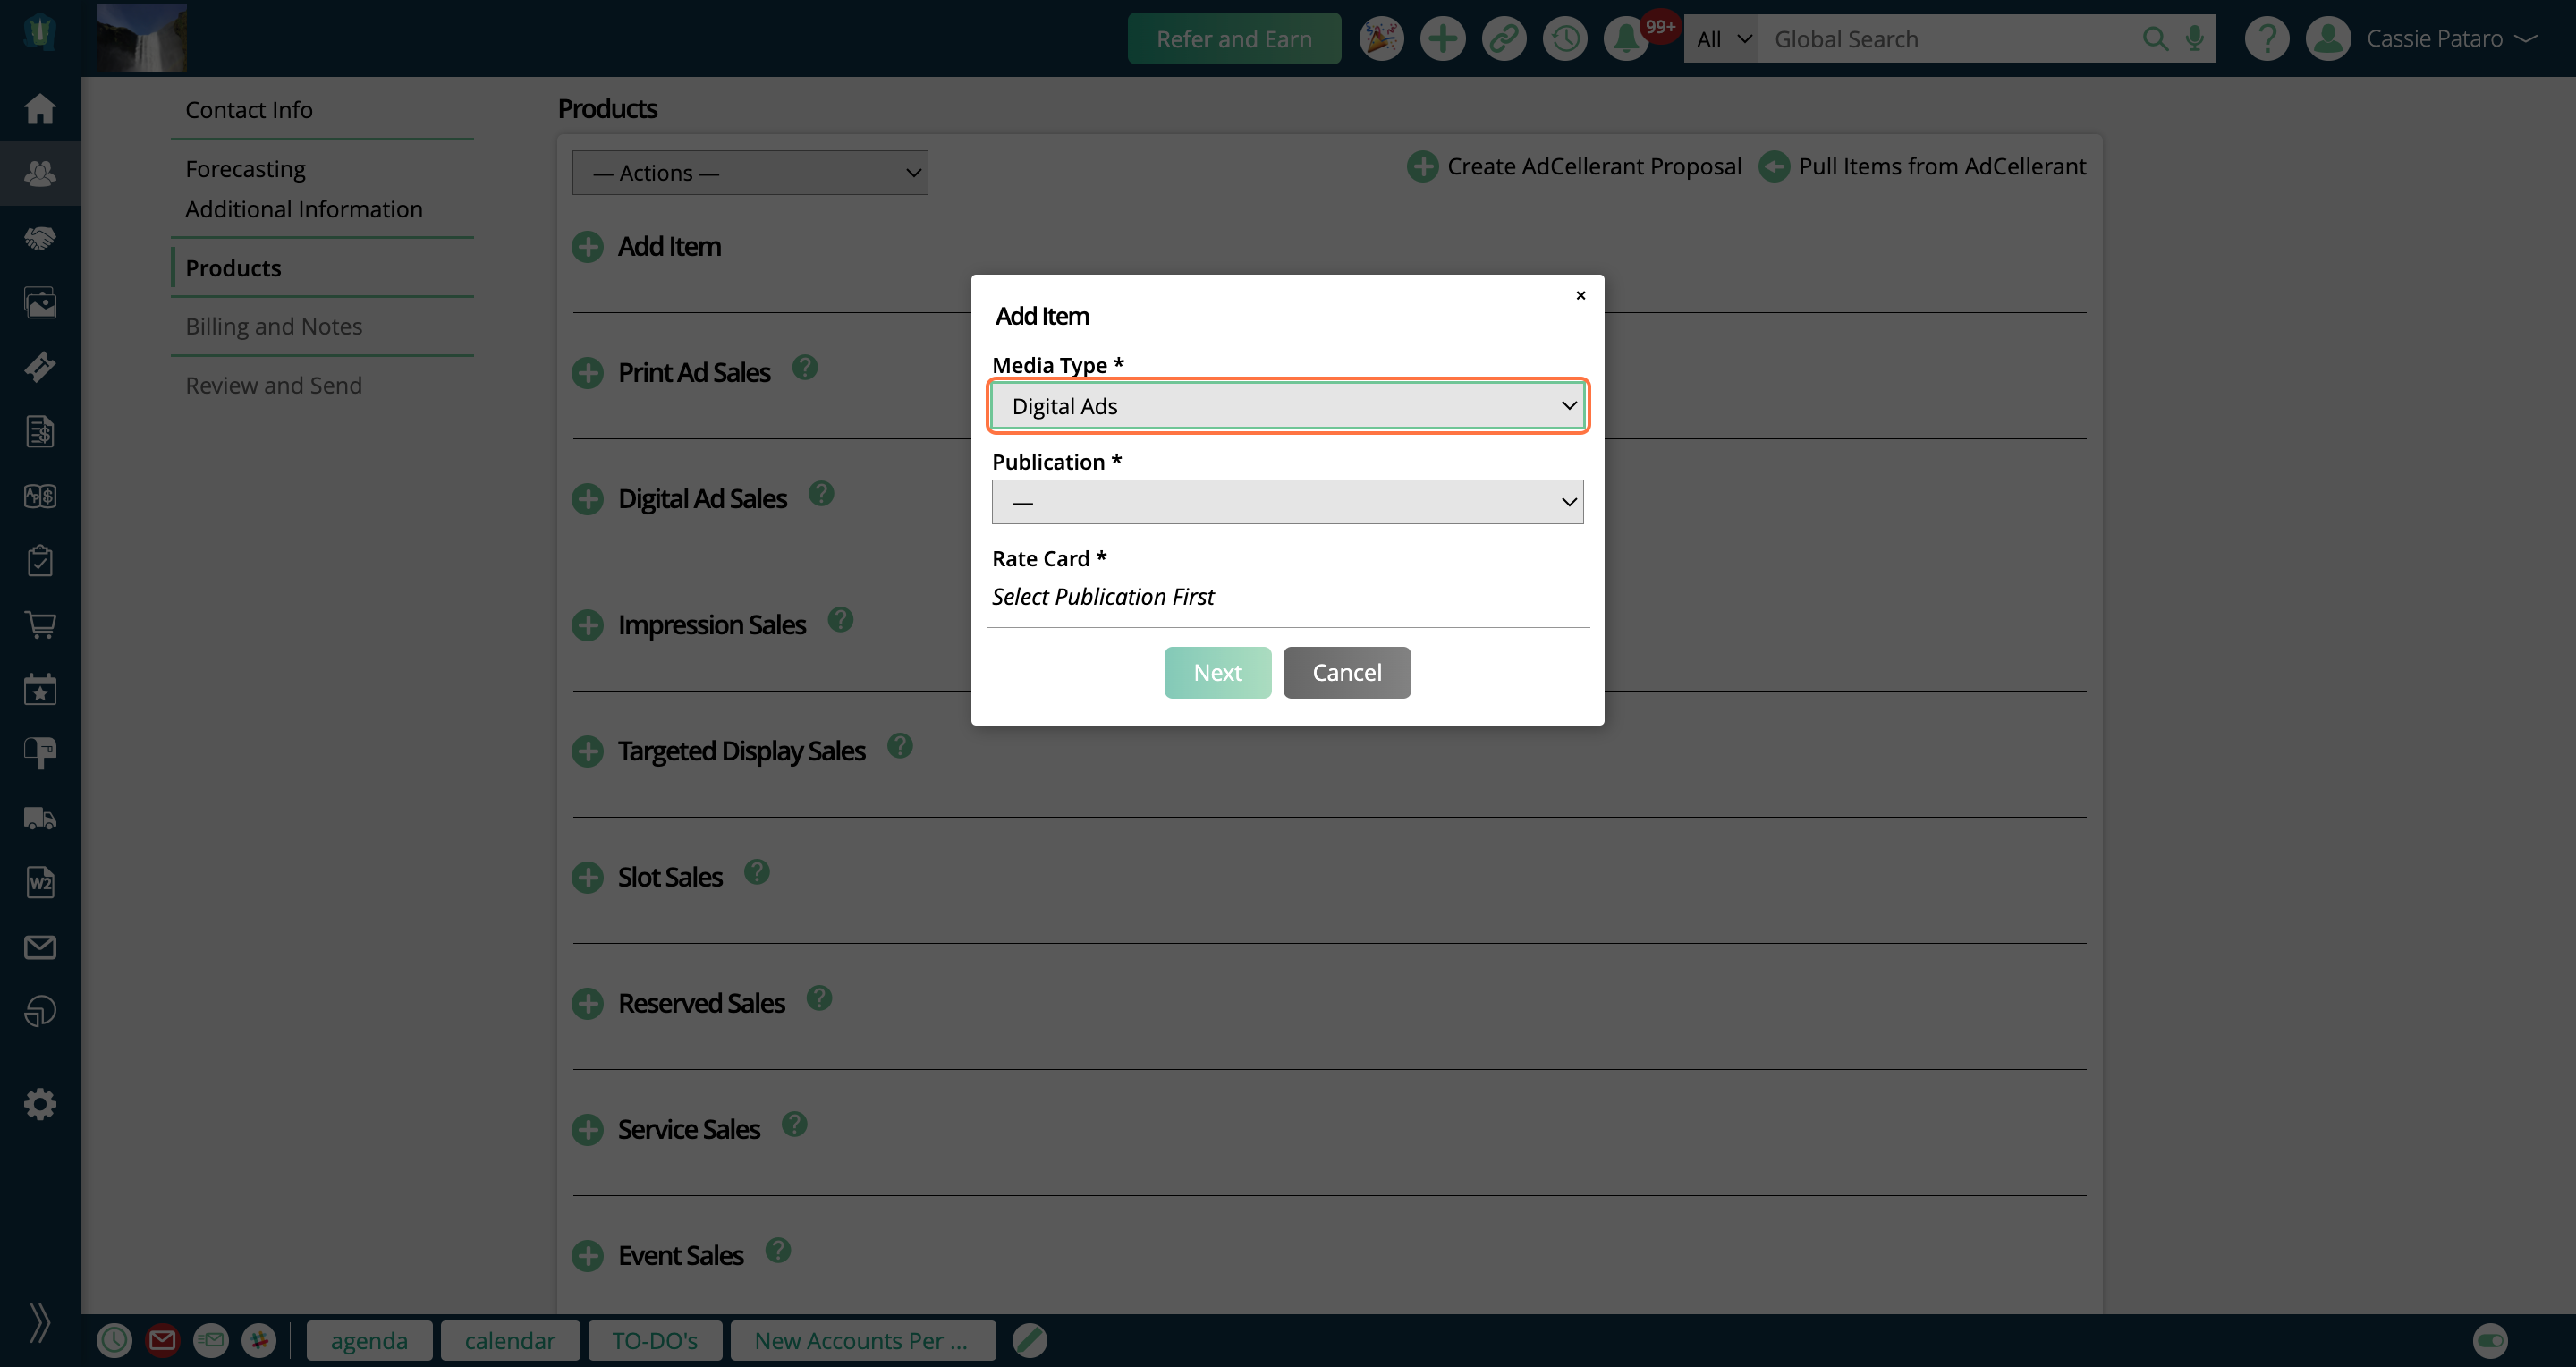Open the All search scope dropdown
Viewport: 2576px width, 1367px height.
tap(1723, 39)
